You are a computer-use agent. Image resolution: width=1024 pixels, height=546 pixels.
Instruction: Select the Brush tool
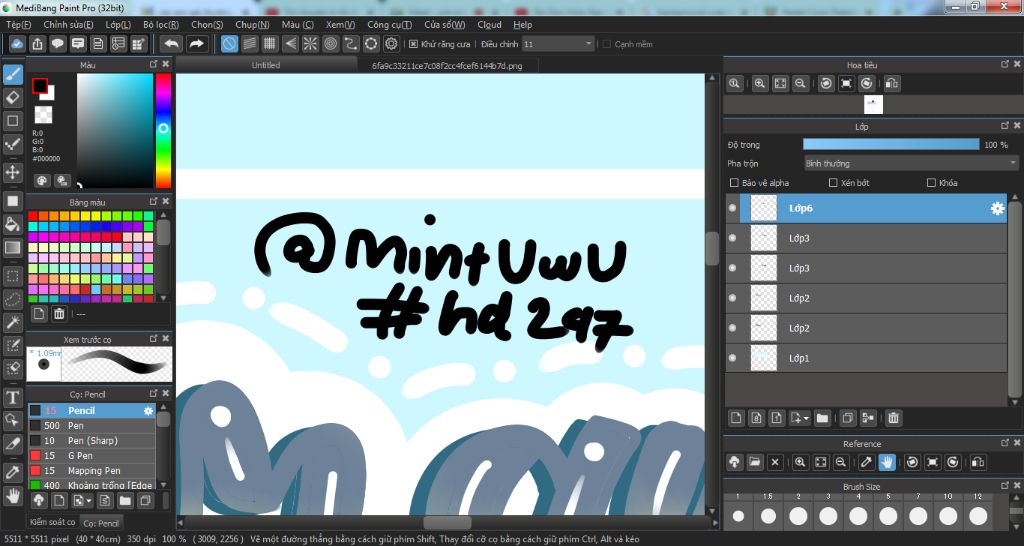click(12, 74)
